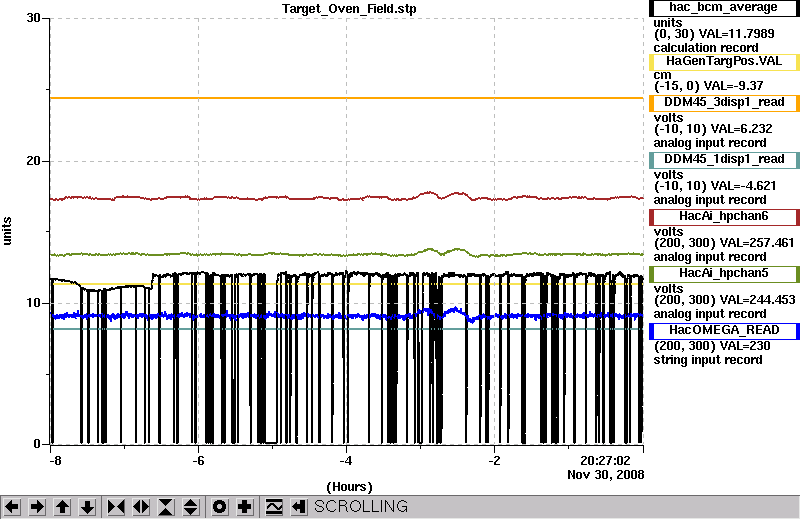Viewport: 800px width, 519px height.
Task: Click the auto-scale circle icon
Action: 219,507
